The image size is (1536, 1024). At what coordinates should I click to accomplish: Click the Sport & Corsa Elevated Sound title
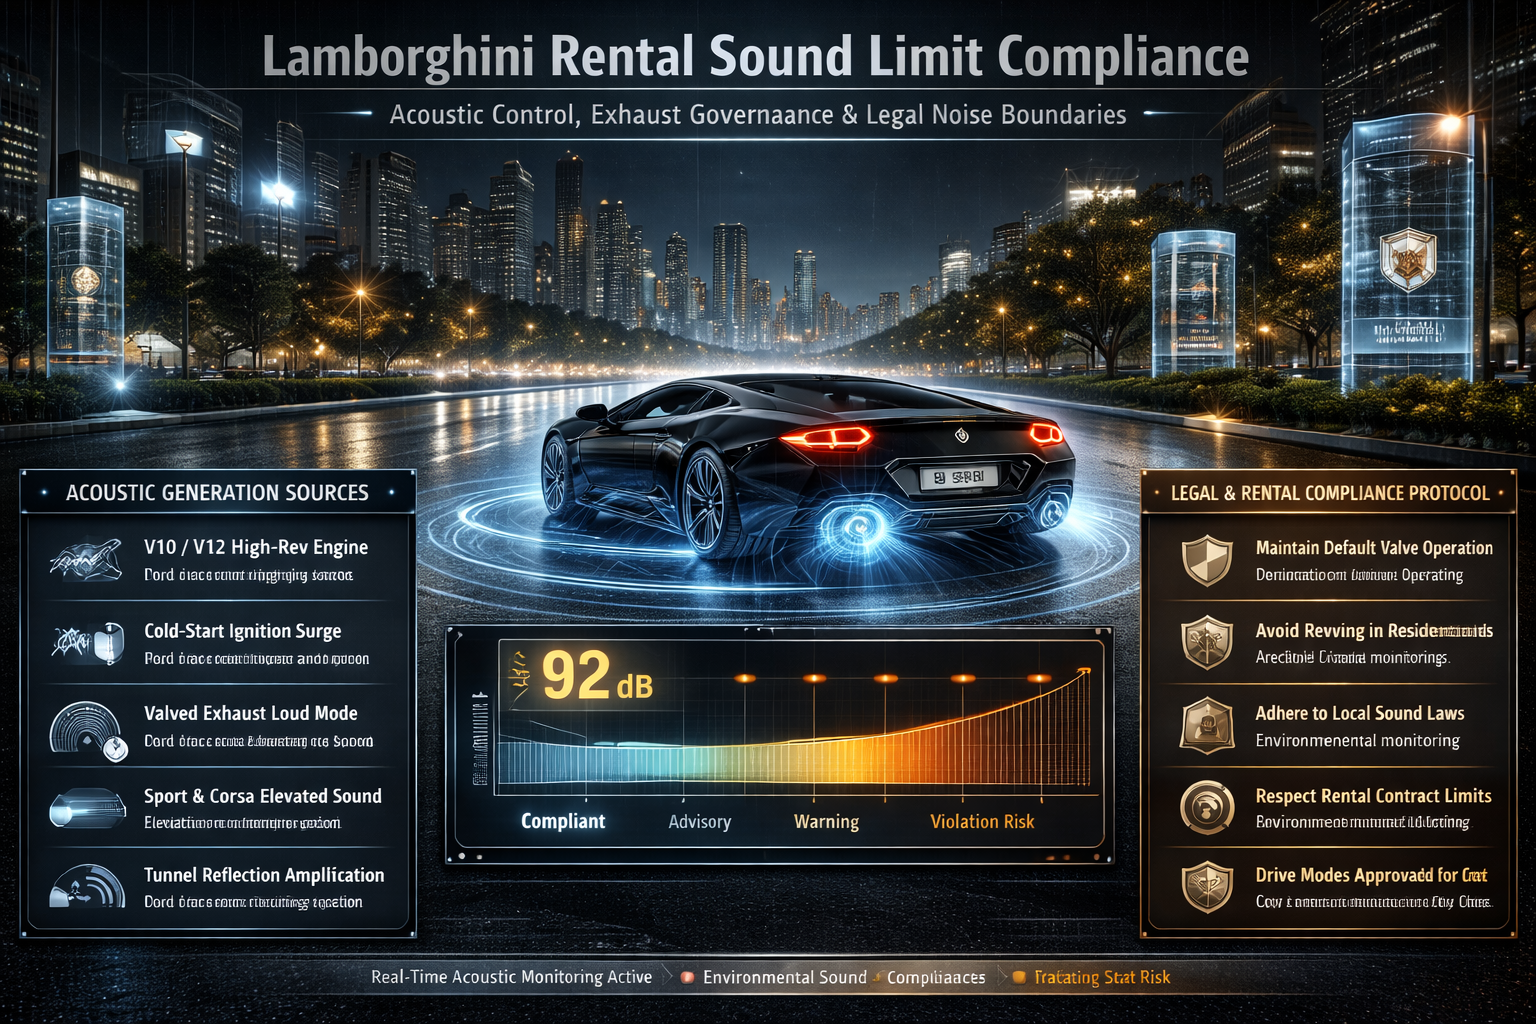(x=263, y=796)
